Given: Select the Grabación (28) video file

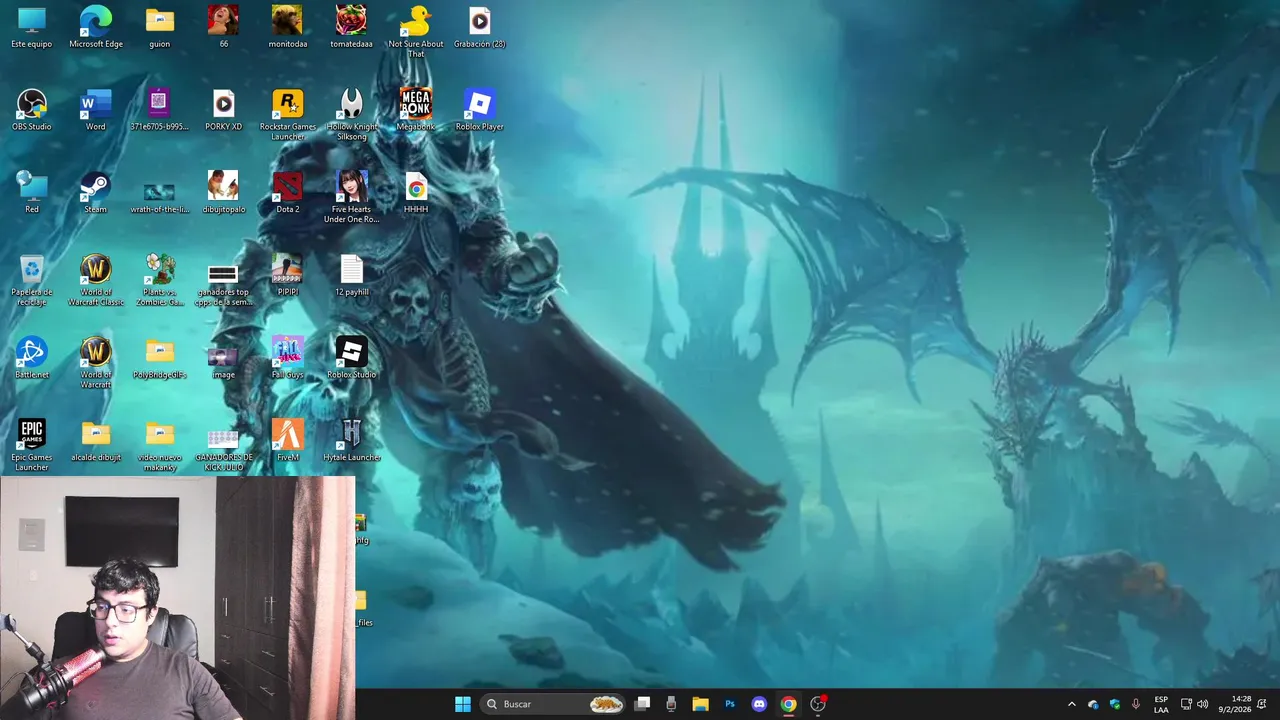Looking at the screenshot, I should (480, 27).
